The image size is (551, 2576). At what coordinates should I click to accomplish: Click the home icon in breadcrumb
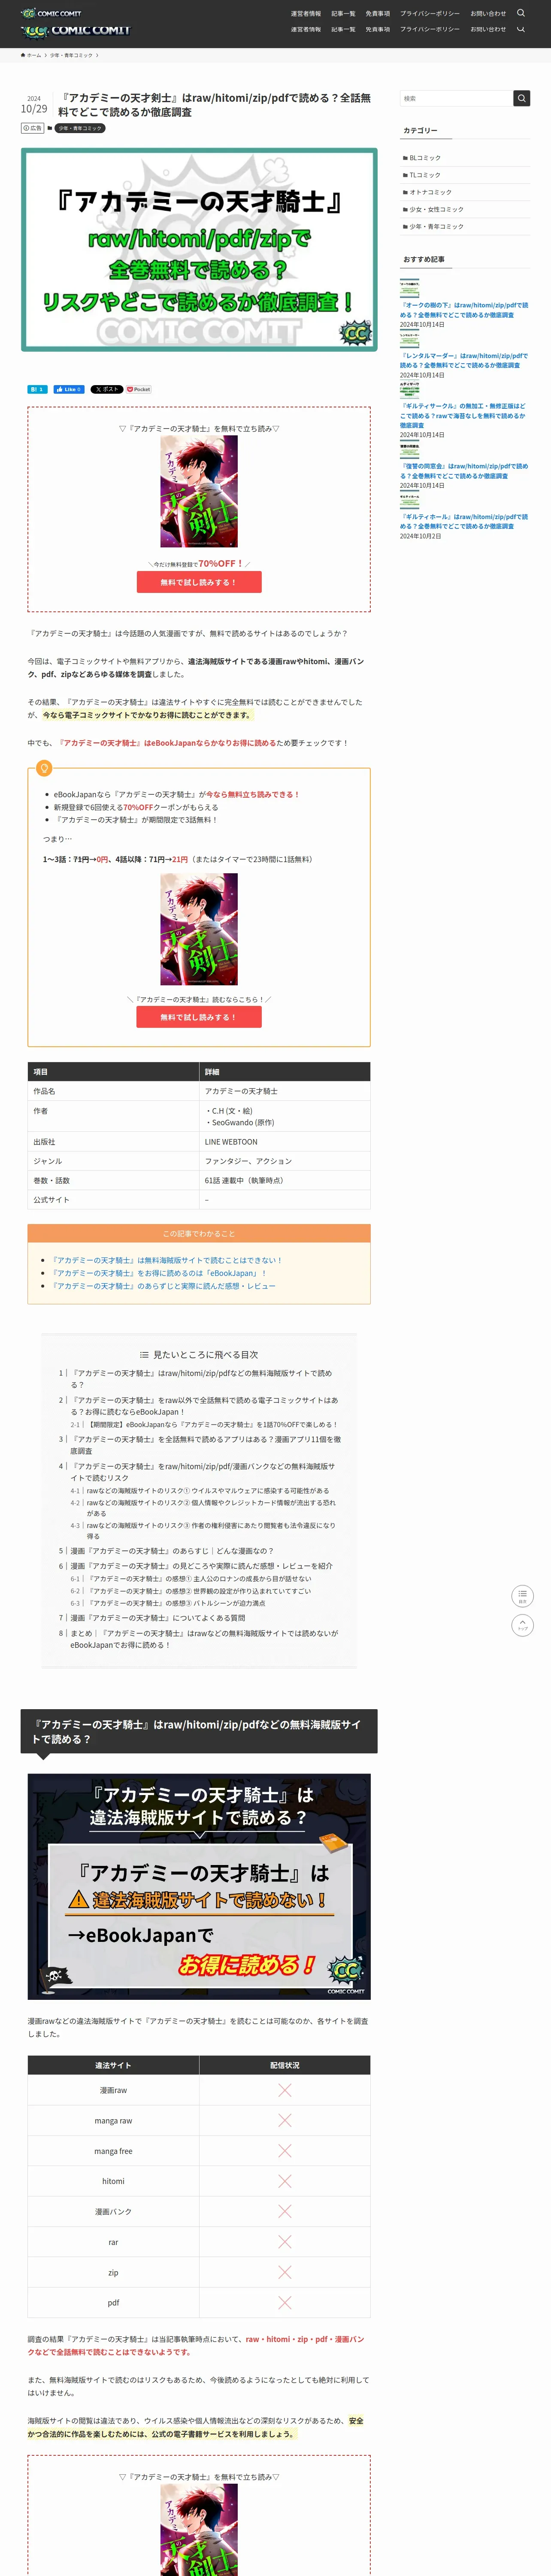tap(23, 55)
